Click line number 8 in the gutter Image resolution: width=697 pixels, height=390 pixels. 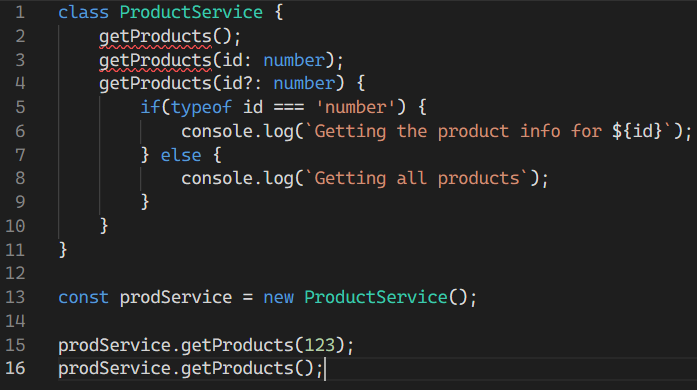[x=20, y=178]
